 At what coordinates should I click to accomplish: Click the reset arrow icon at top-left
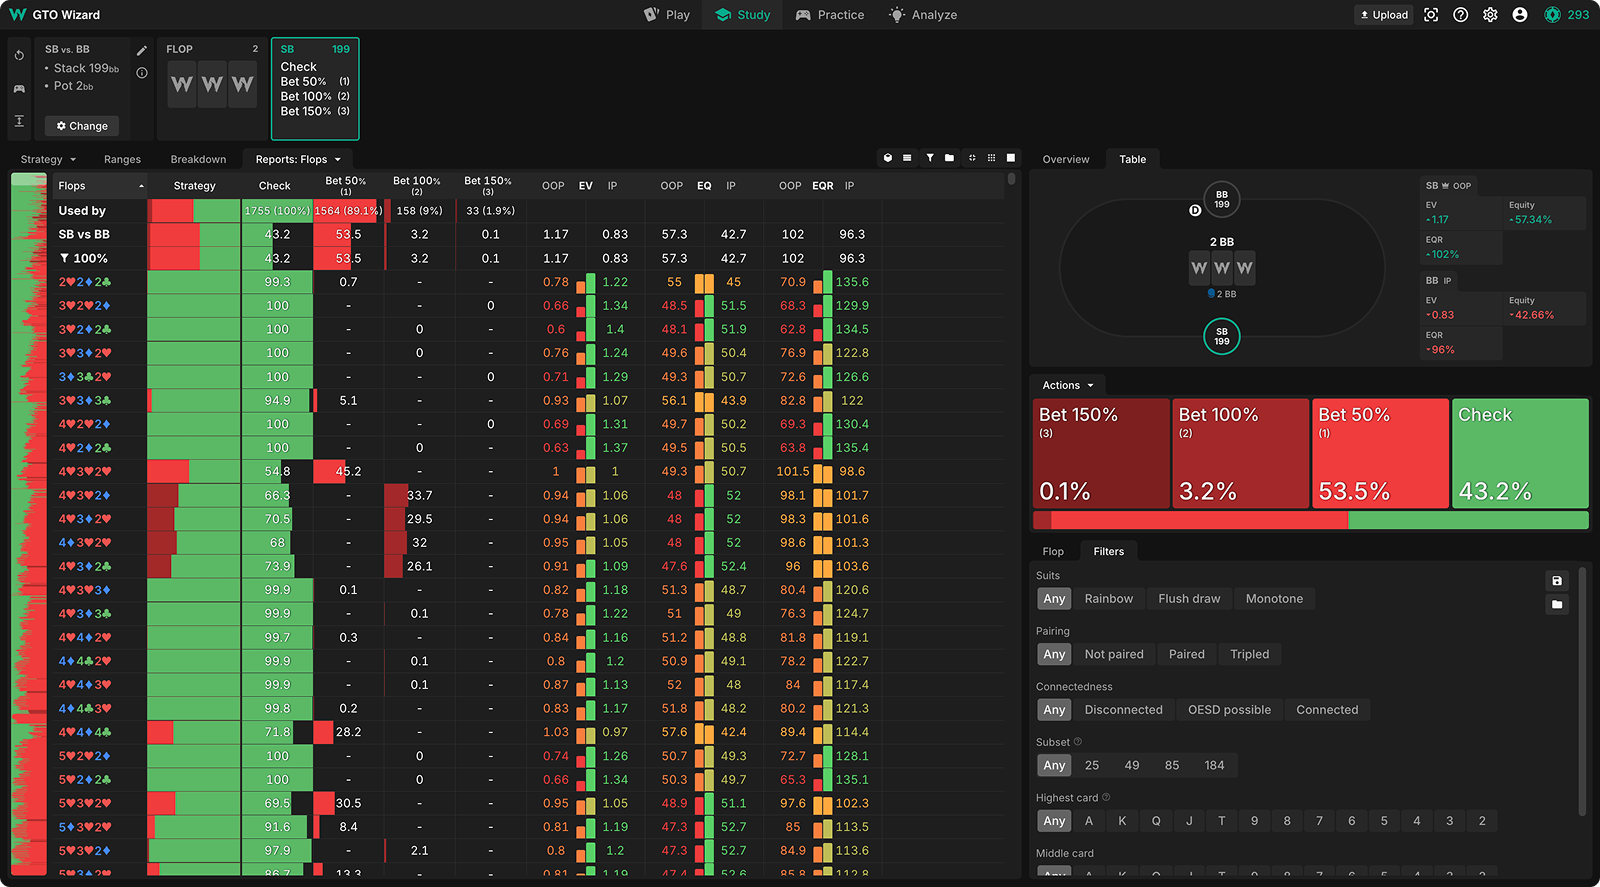(x=19, y=56)
